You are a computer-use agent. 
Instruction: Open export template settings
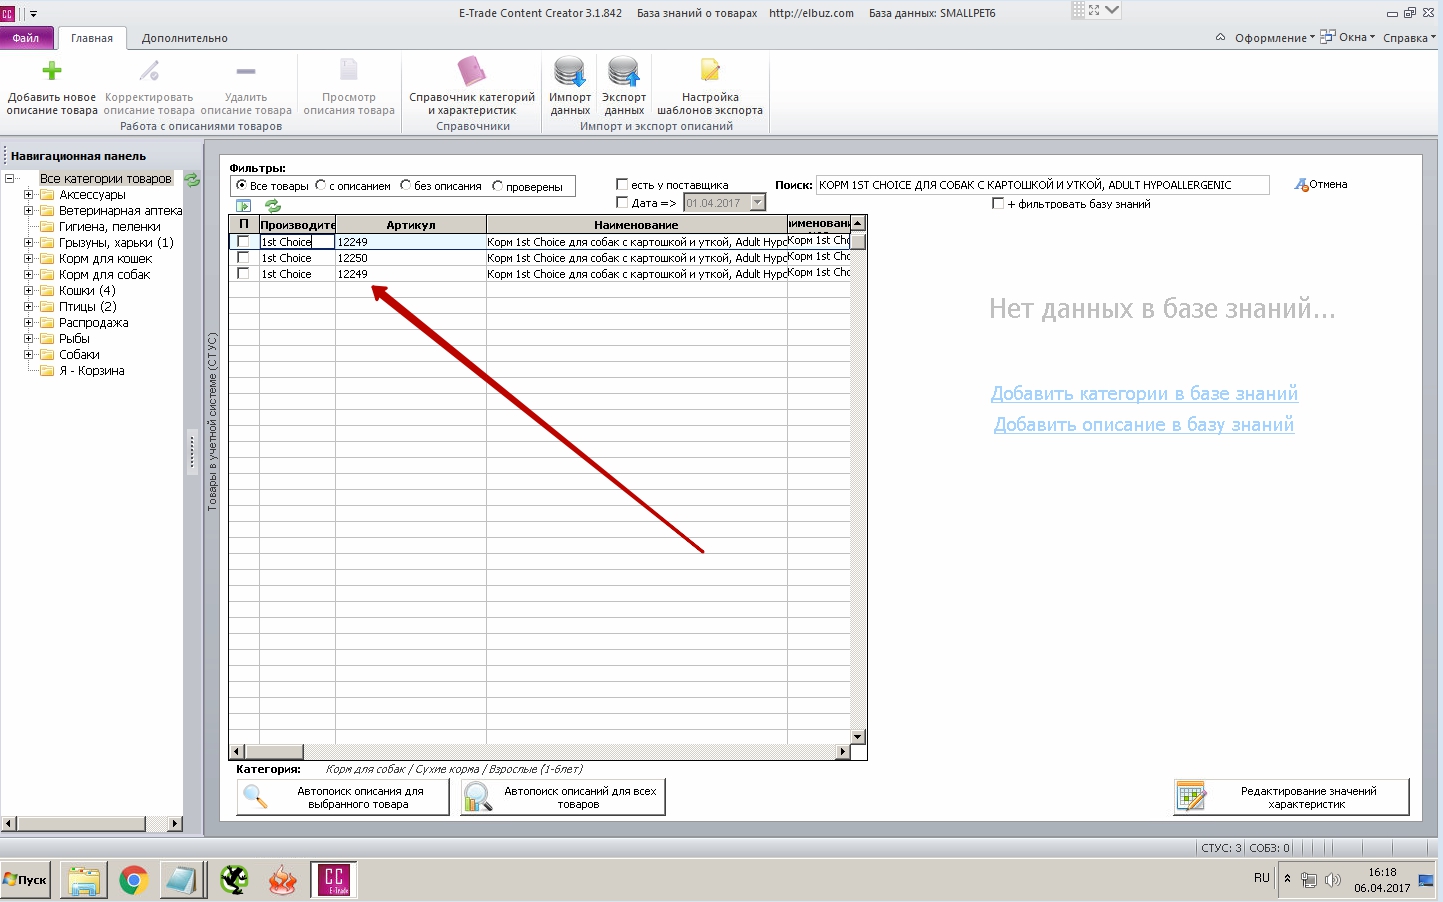pyautogui.click(x=710, y=88)
